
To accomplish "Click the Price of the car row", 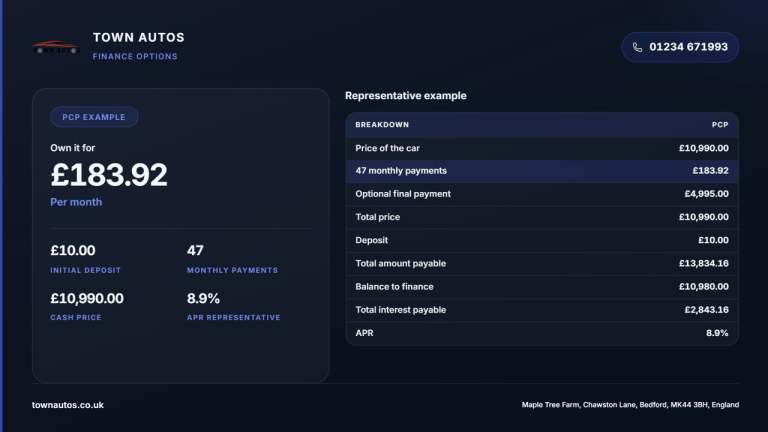I will [x=542, y=148].
